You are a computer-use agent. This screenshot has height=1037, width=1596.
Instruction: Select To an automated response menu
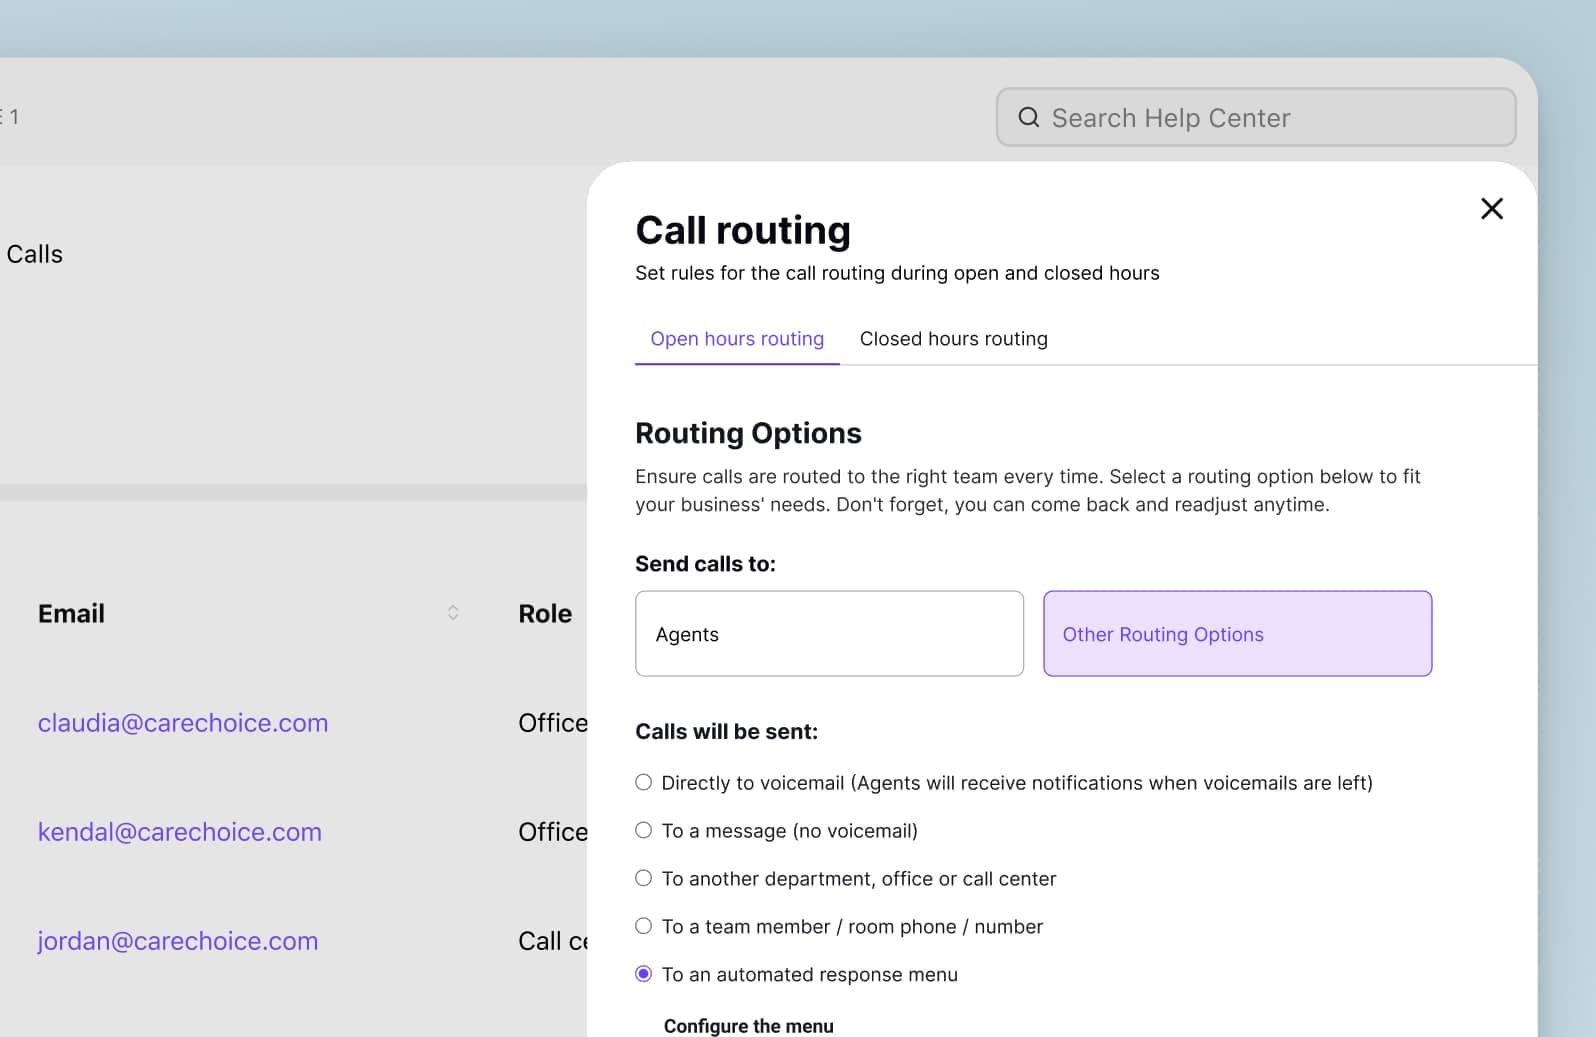tap(644, 975)
